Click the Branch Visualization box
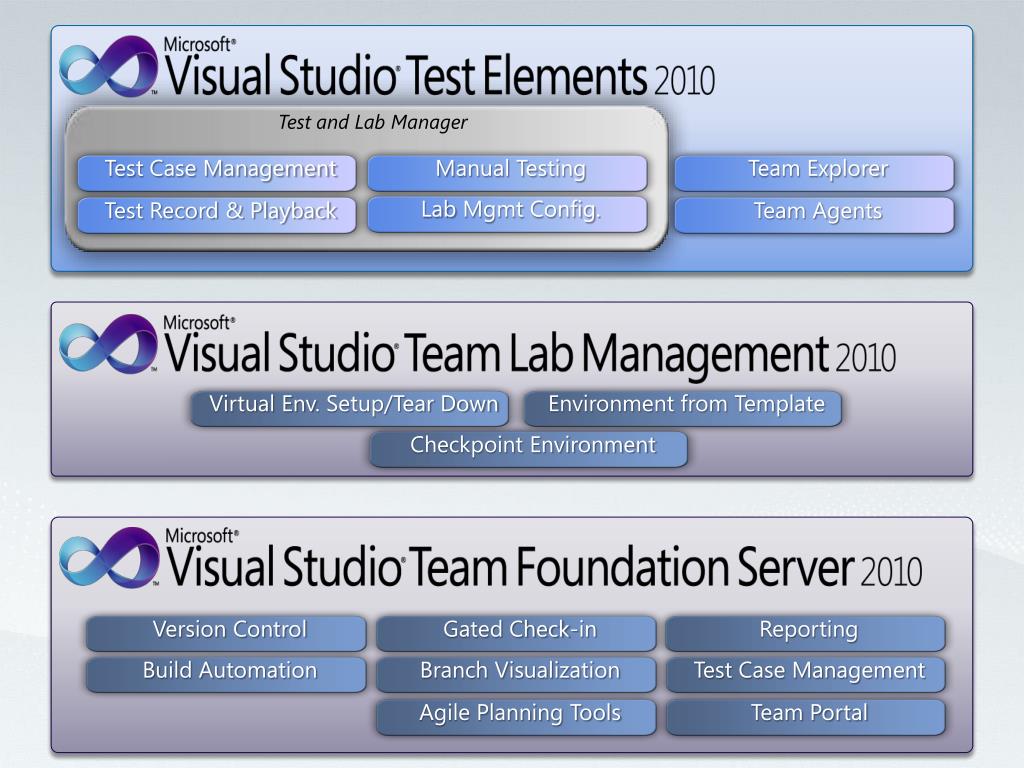The image size is (1024, 768). pyautogui.click(x=516, y=673)
